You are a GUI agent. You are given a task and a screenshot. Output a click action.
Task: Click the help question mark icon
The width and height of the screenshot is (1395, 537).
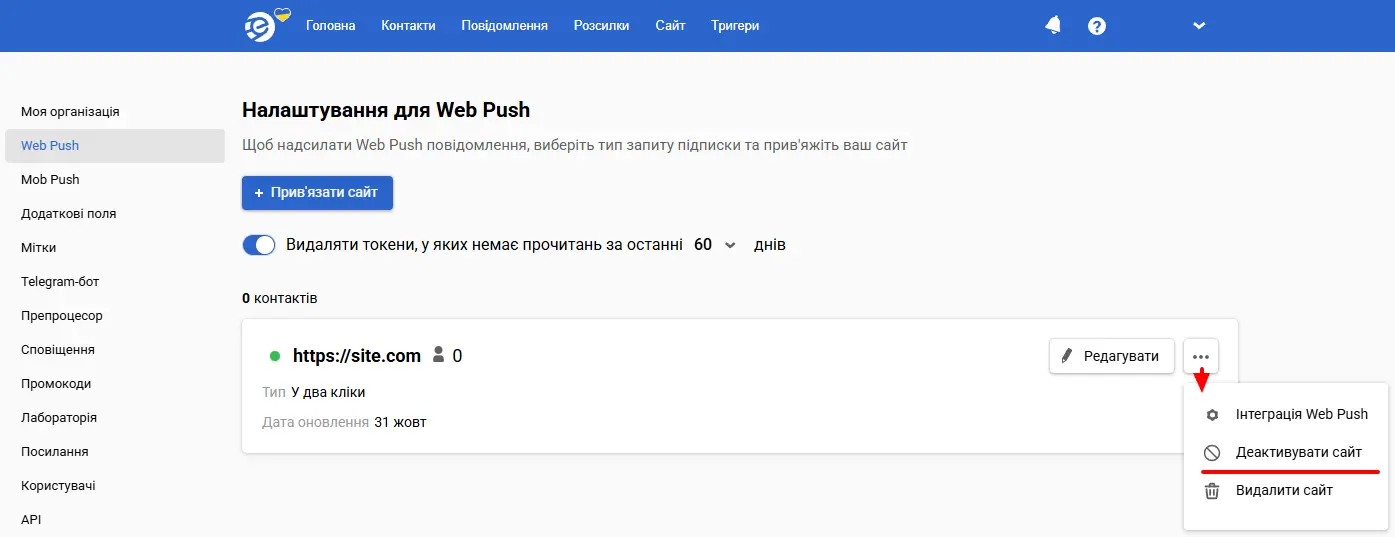click(x=1097, y=26)
